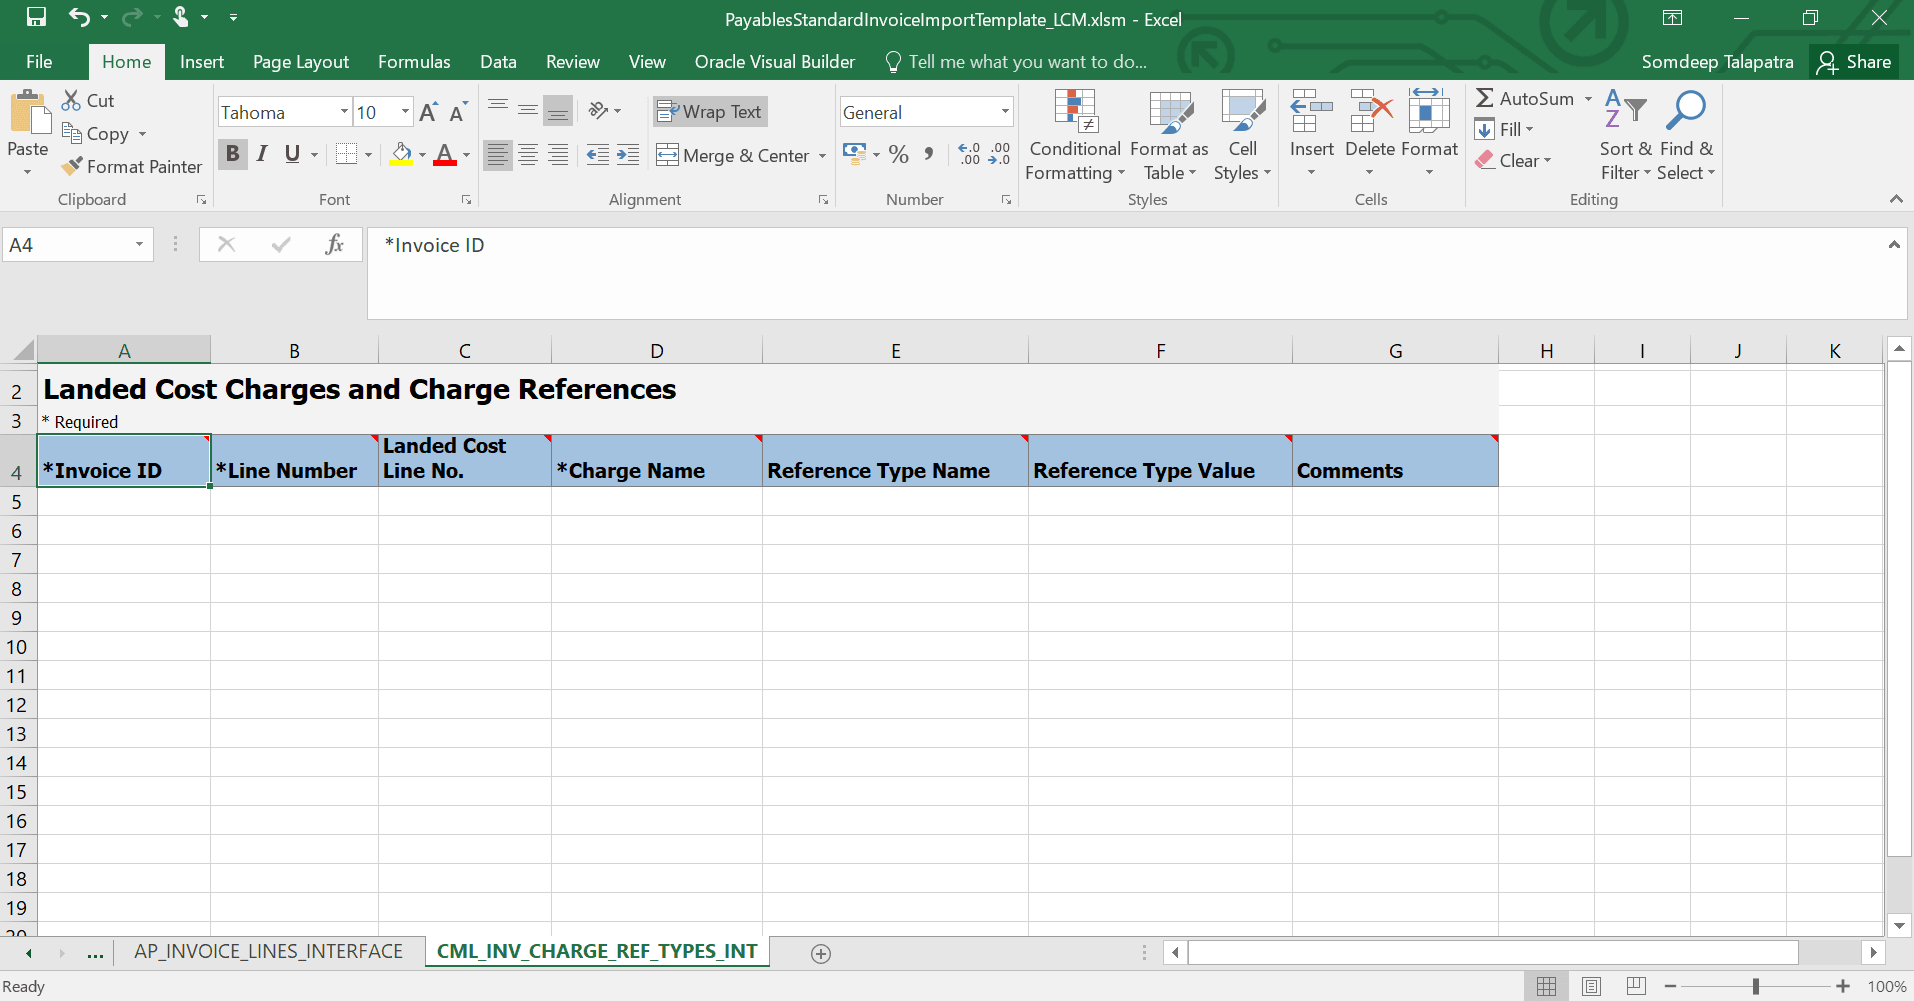Collapse the ribbon with caret arrow
This screenshot has height=1001, width=1914.
pos(1896,199)
